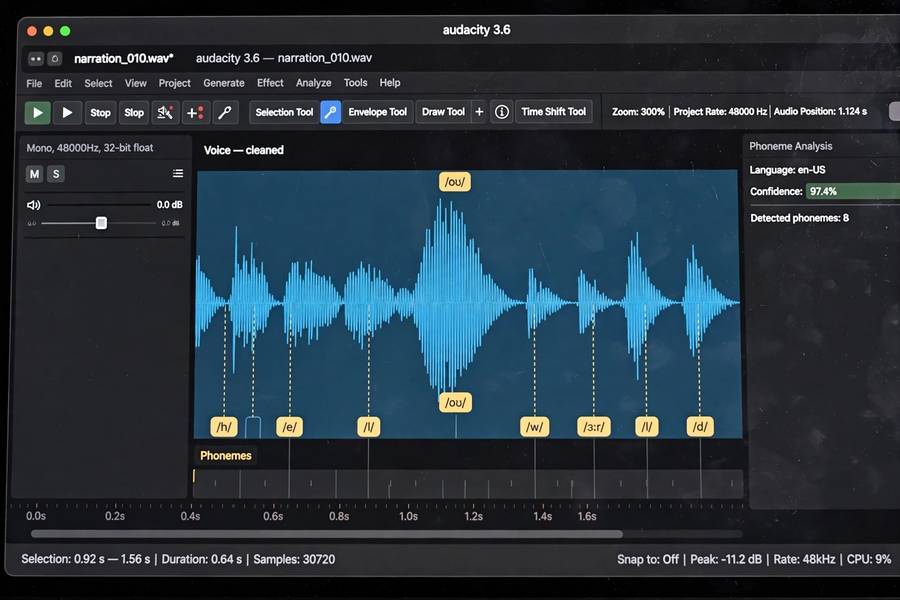
Task: Click the 'Zoom: 300%' readout
Action: [x=638, y=111]
